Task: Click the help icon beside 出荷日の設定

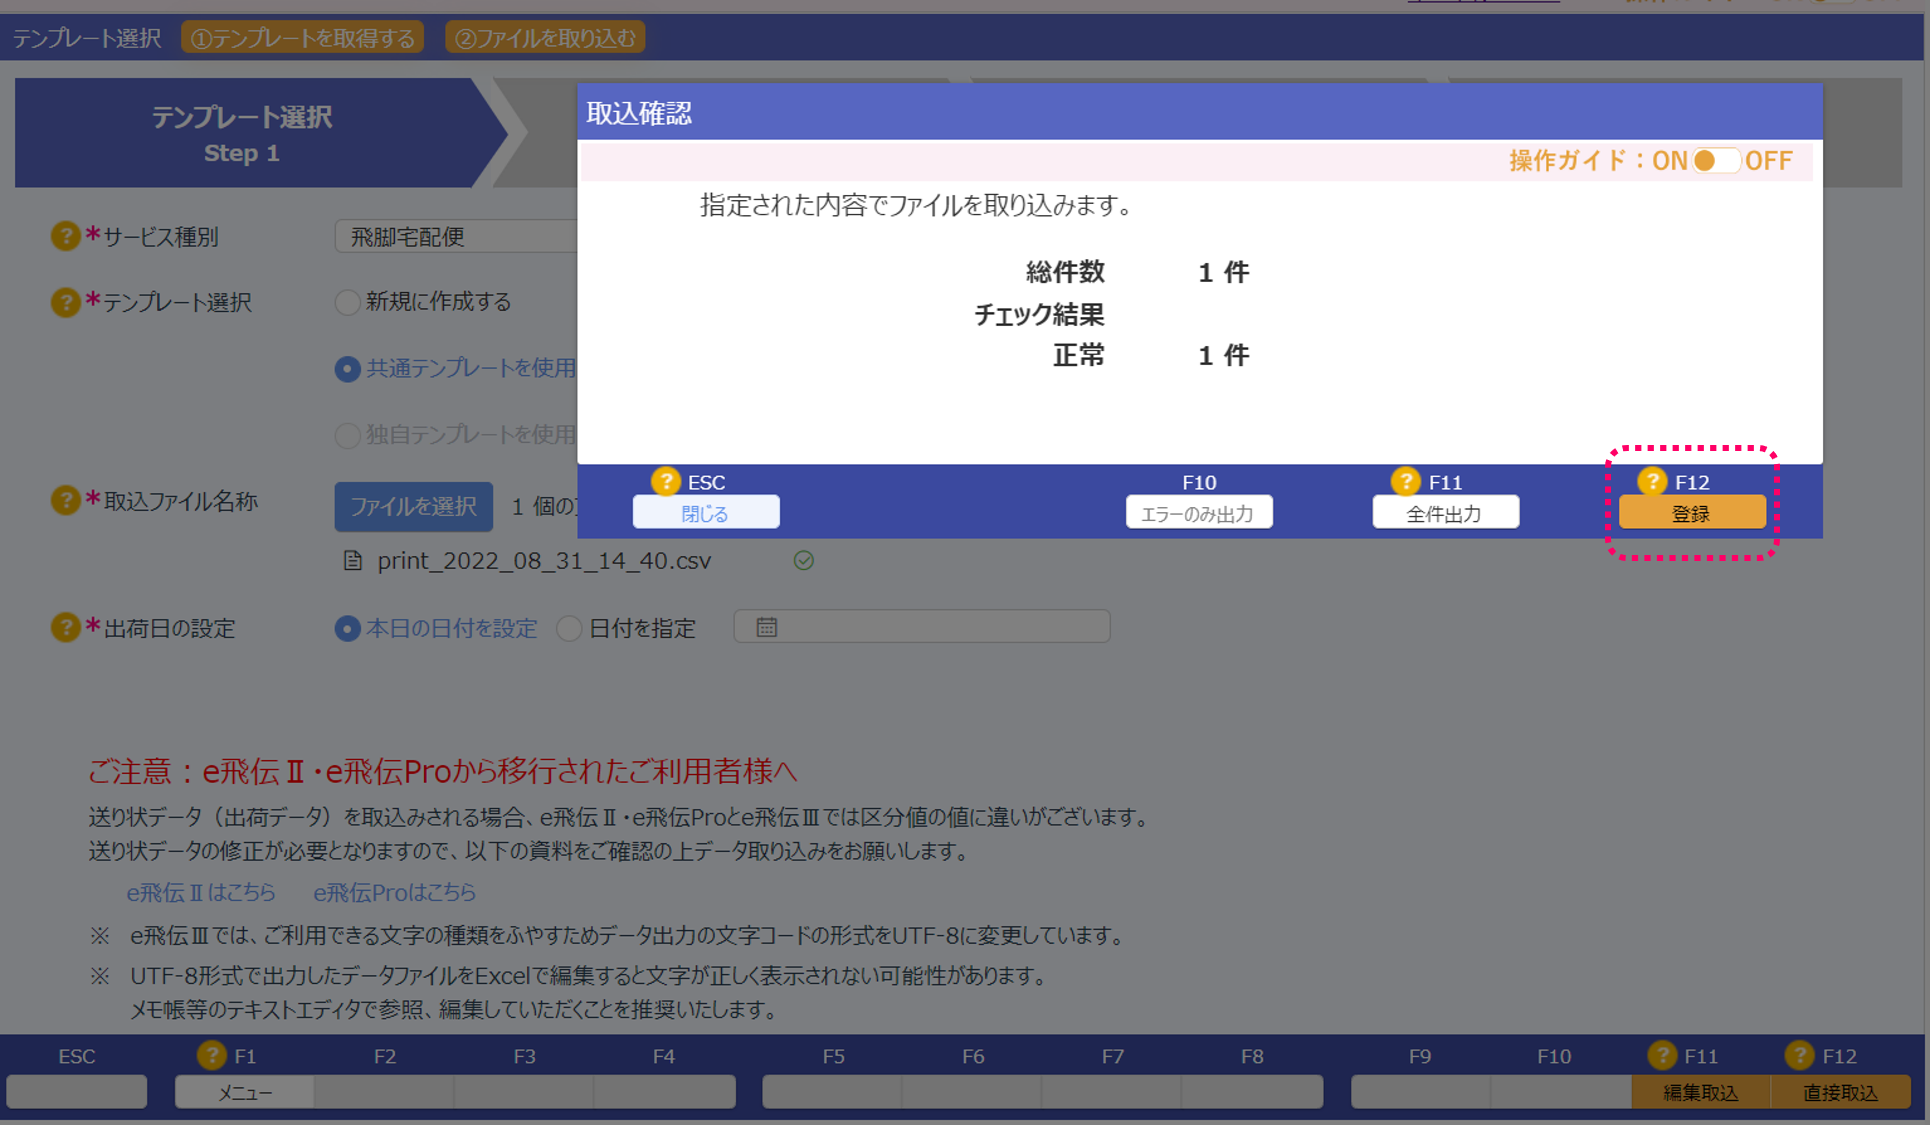Action: tap(64, 628)
